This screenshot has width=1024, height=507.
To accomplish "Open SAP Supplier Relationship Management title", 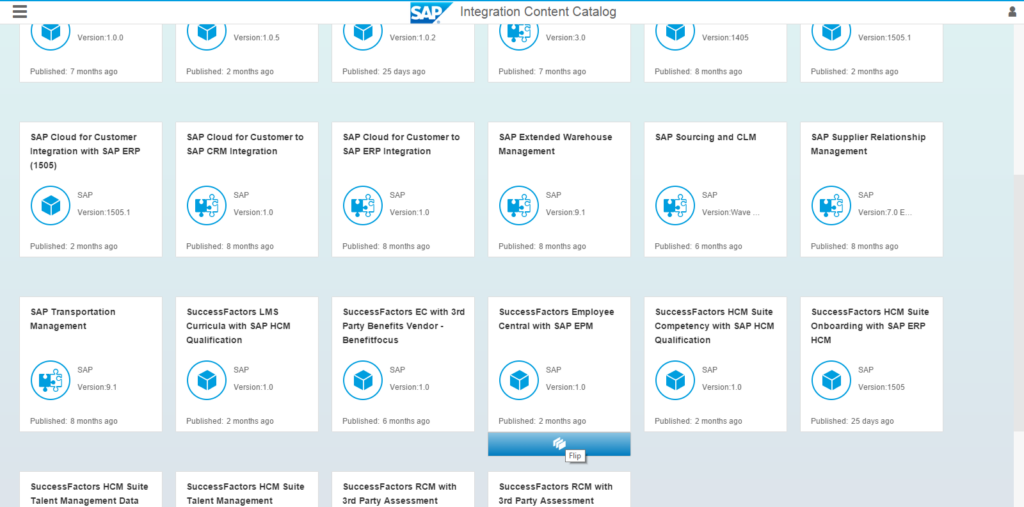I will tap(868, 144).
